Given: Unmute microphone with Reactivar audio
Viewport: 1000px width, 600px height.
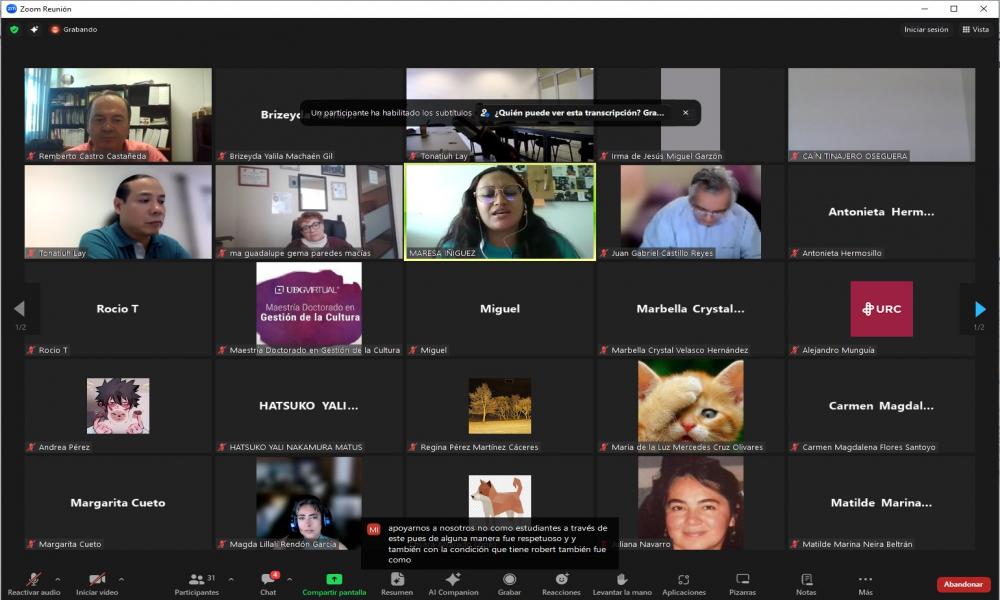Looking at the screenshot, I should (x=34, y=582).
